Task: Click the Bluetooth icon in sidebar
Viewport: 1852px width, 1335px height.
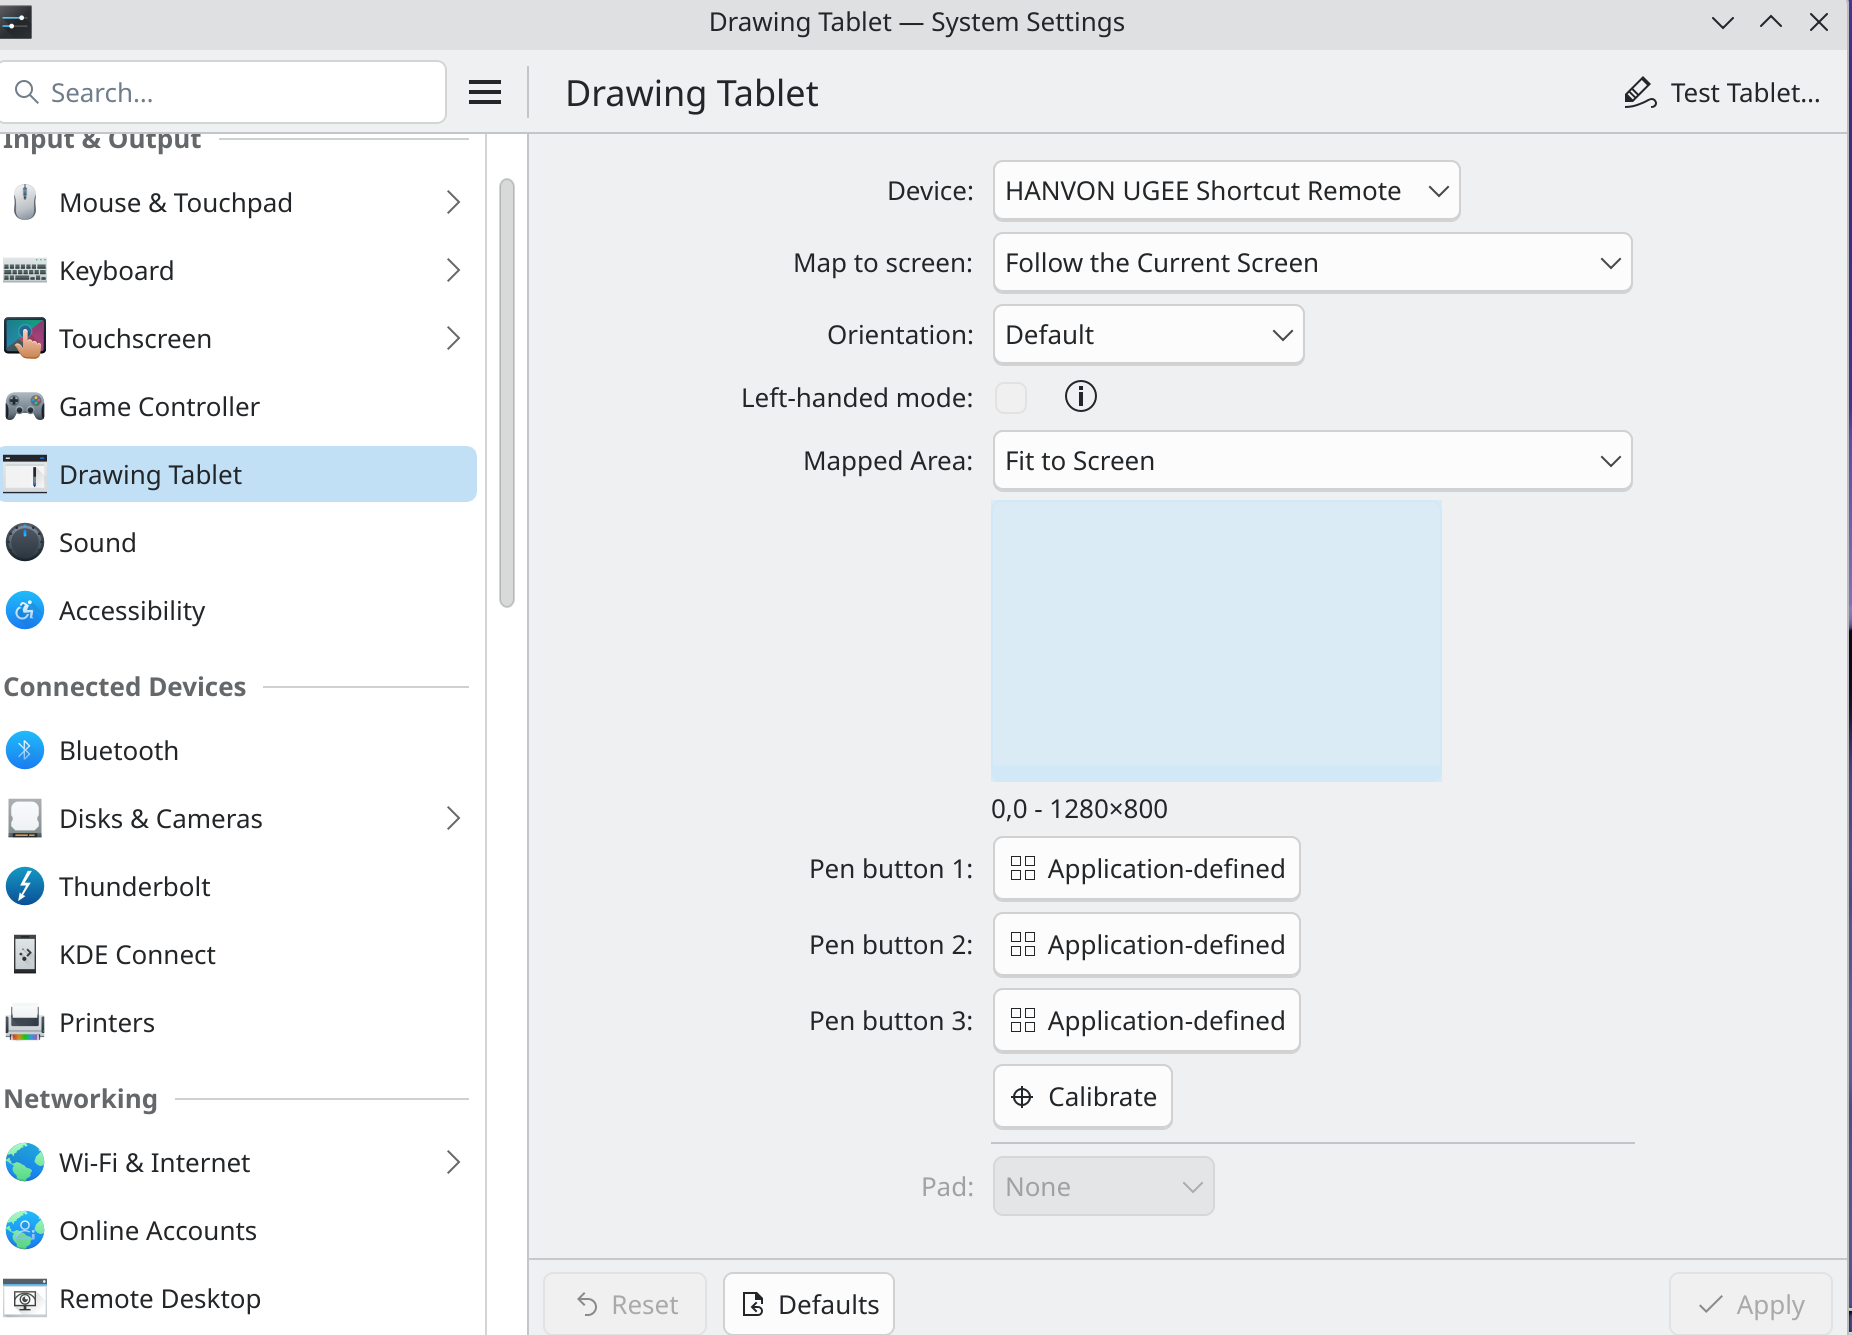Action: click(x=25, y=751)
